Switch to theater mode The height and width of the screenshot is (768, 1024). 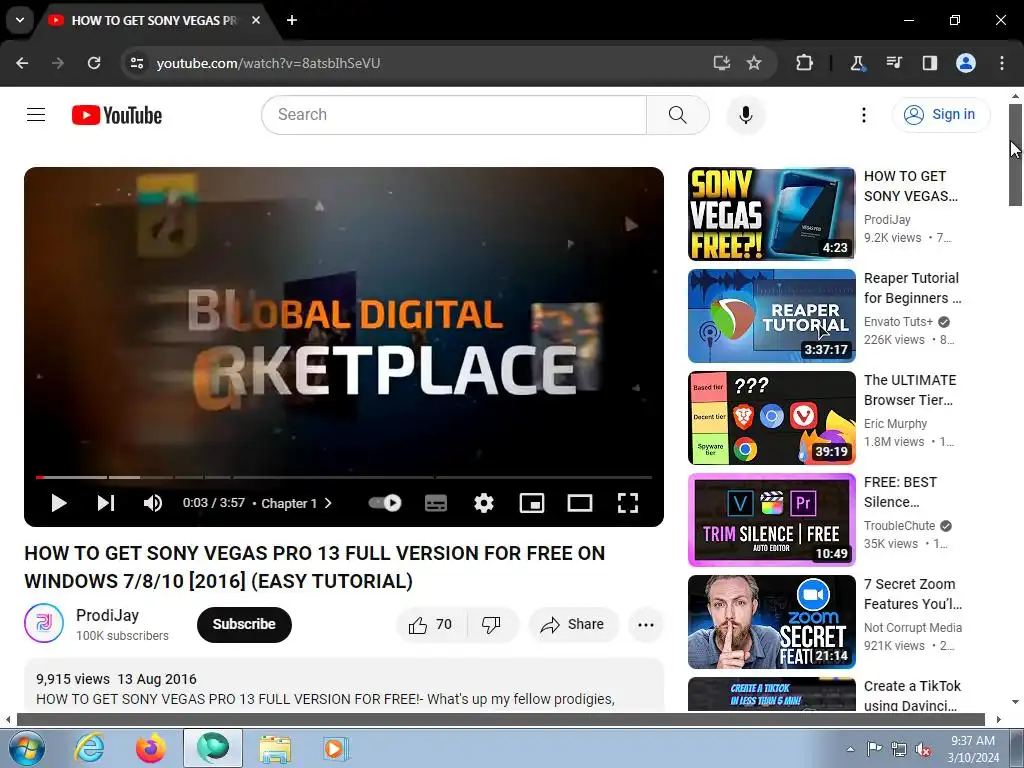580,503
